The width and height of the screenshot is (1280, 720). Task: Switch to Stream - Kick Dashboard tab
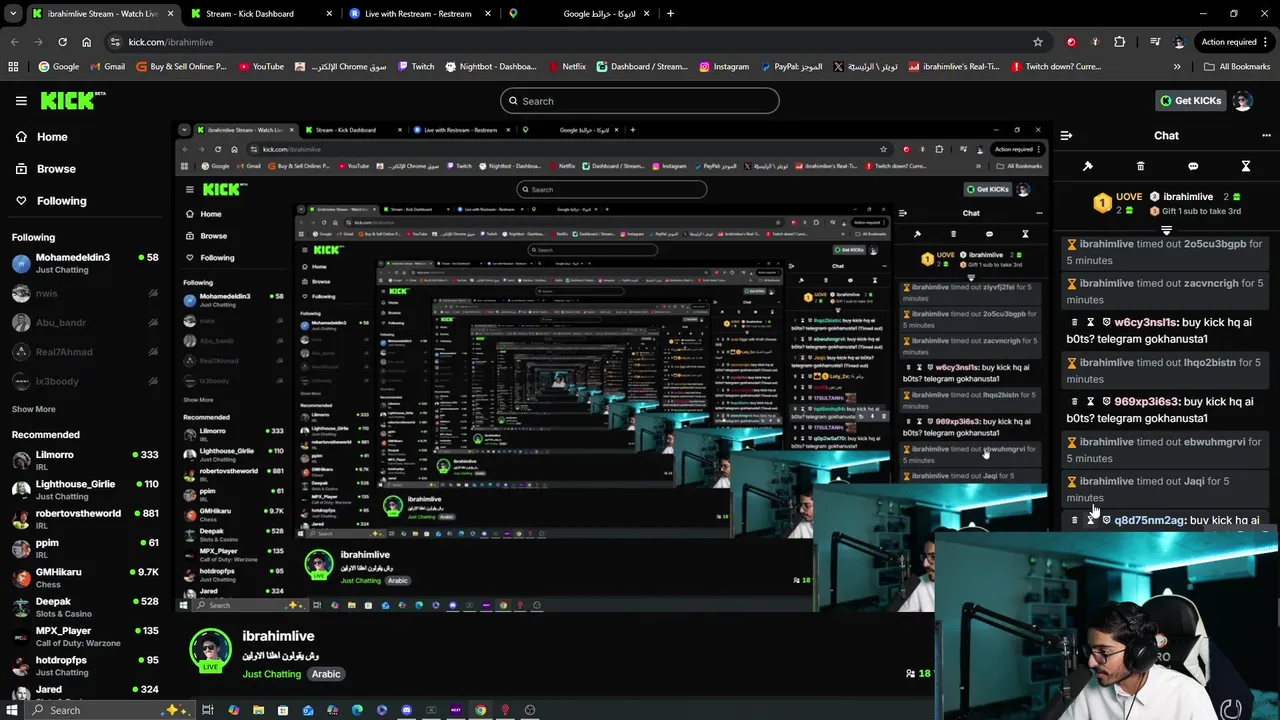coord(260,14)
